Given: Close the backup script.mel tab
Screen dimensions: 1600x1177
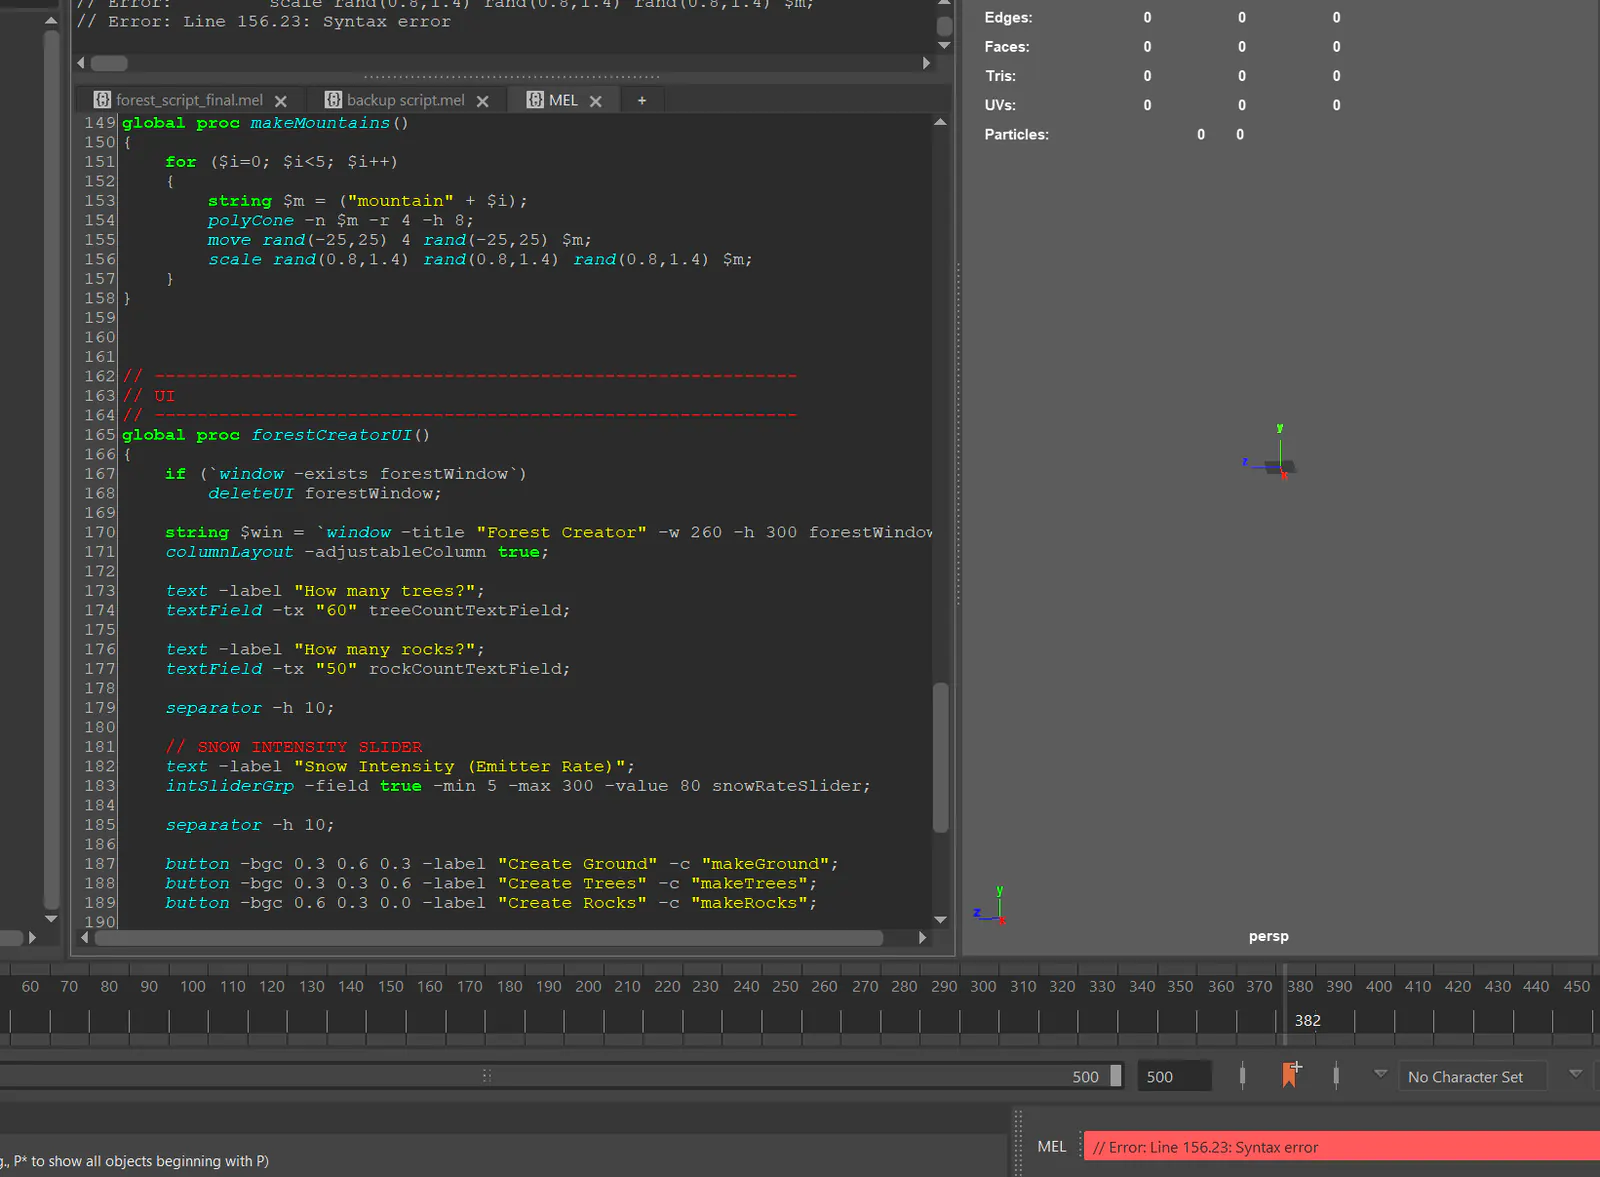Looking at the screenshot, I should pyautogui.click(x=483, y=101).
